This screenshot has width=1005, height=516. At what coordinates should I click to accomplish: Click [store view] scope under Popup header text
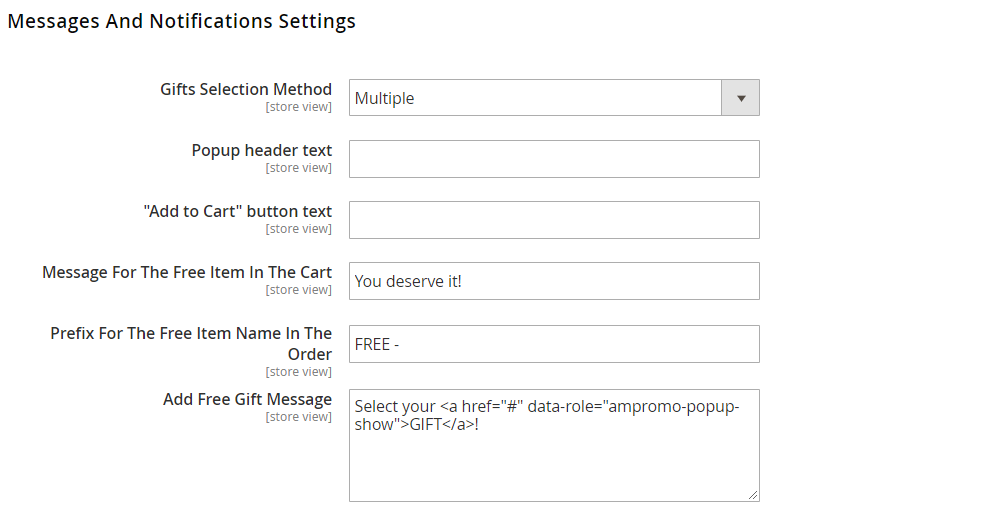click(298, 168)
